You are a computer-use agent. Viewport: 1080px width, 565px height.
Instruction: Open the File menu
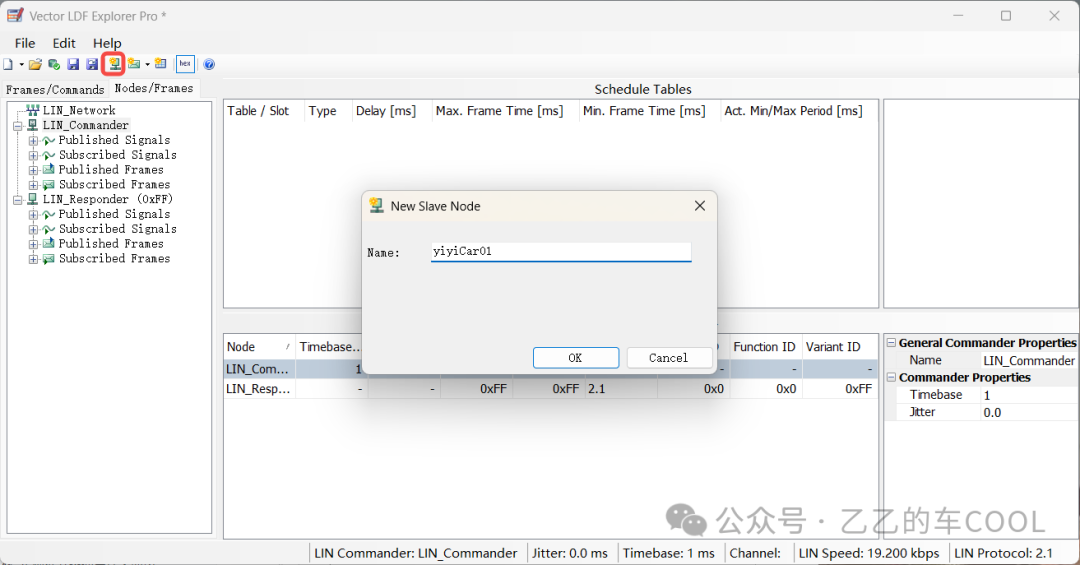[x=25, y=43]
